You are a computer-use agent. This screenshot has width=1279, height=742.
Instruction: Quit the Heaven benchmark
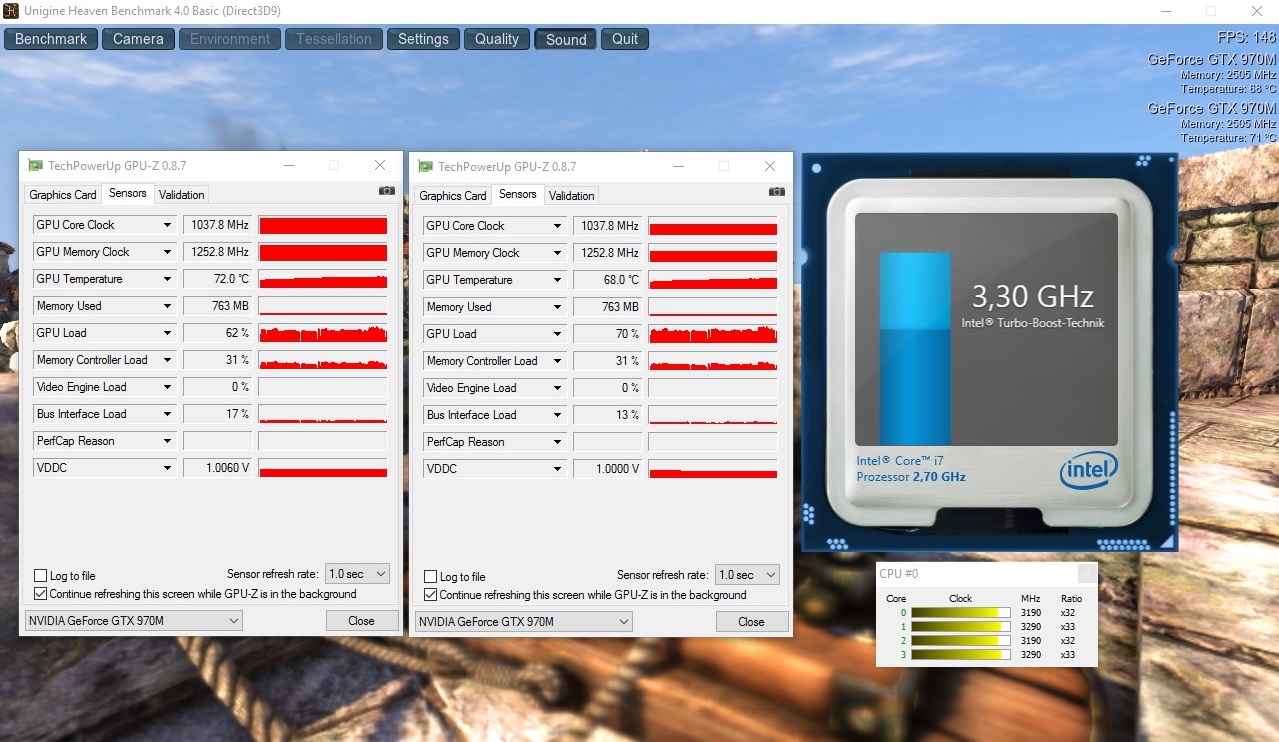pos(625,39)
